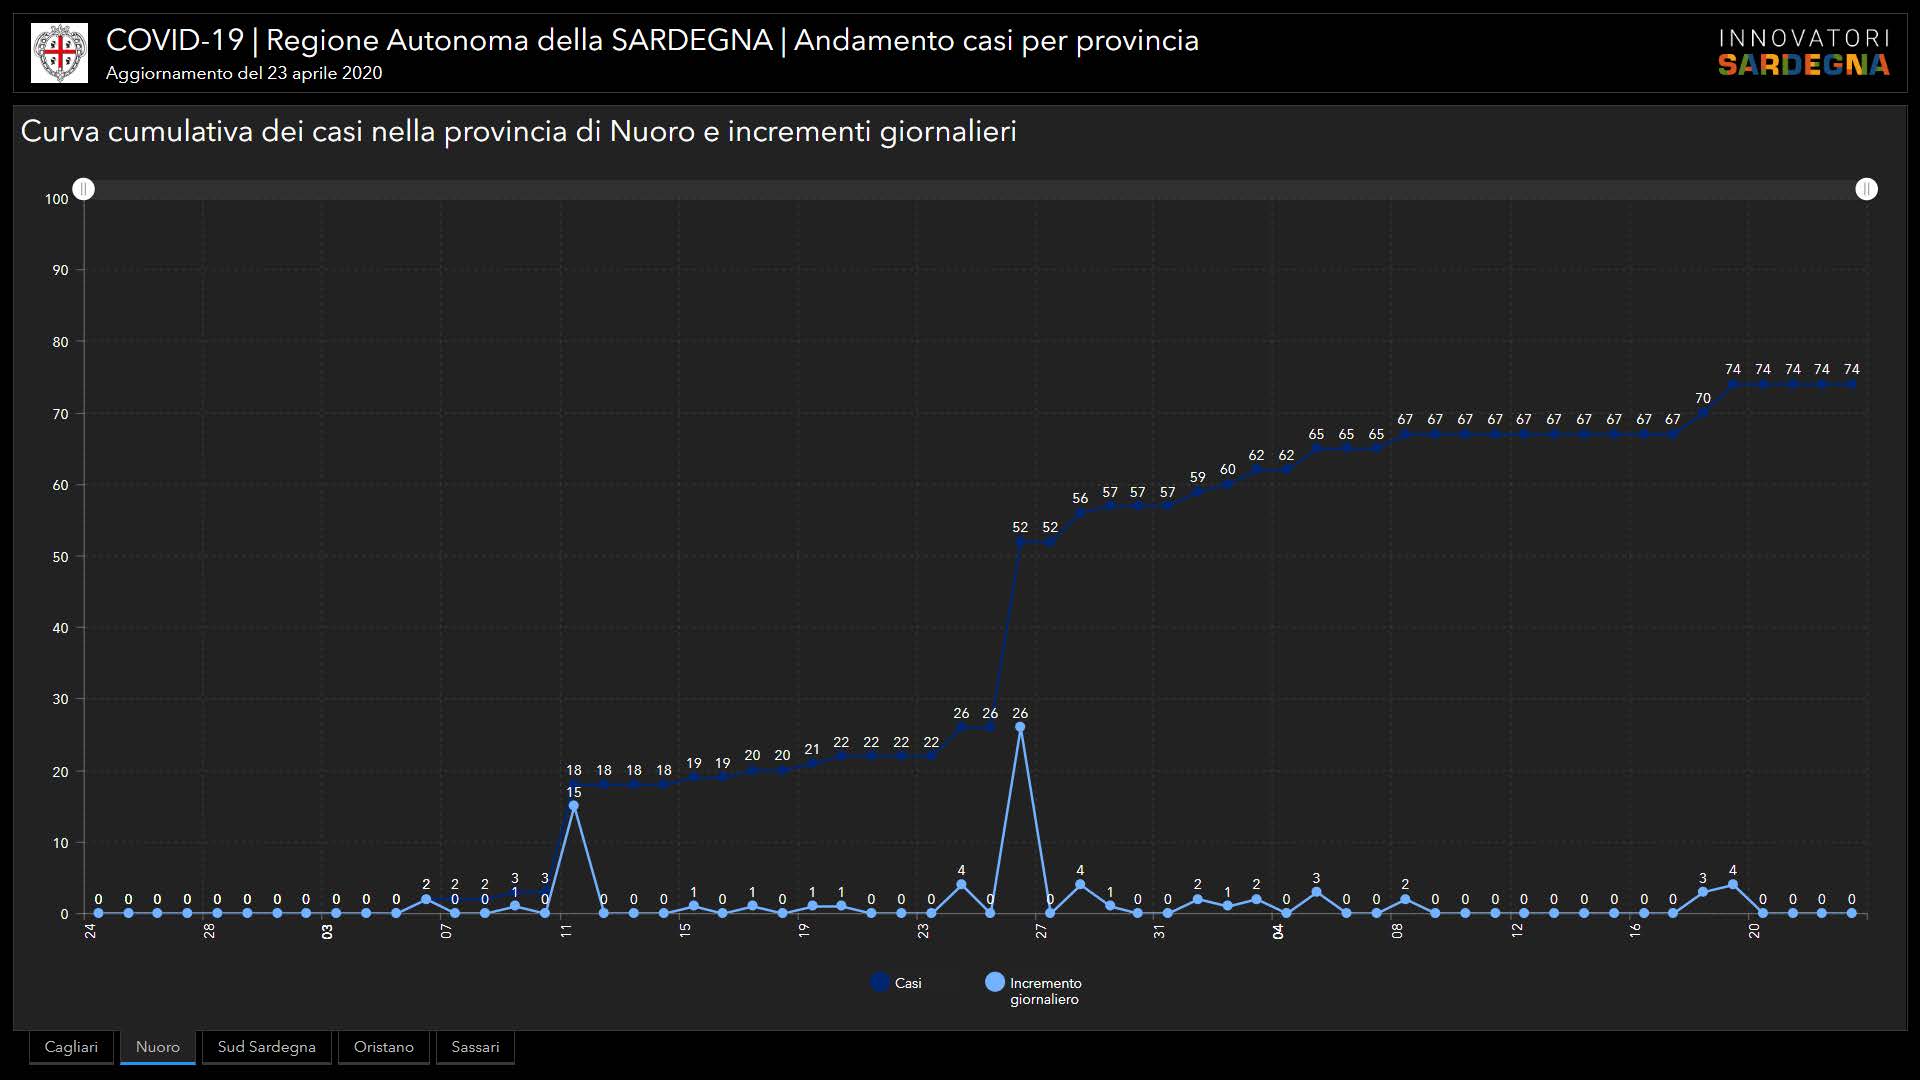The width and height of the screenshot is (1920, 1080).
Task: Click the cumulative cases point labeled 56
Action: tap(1080, 513)
